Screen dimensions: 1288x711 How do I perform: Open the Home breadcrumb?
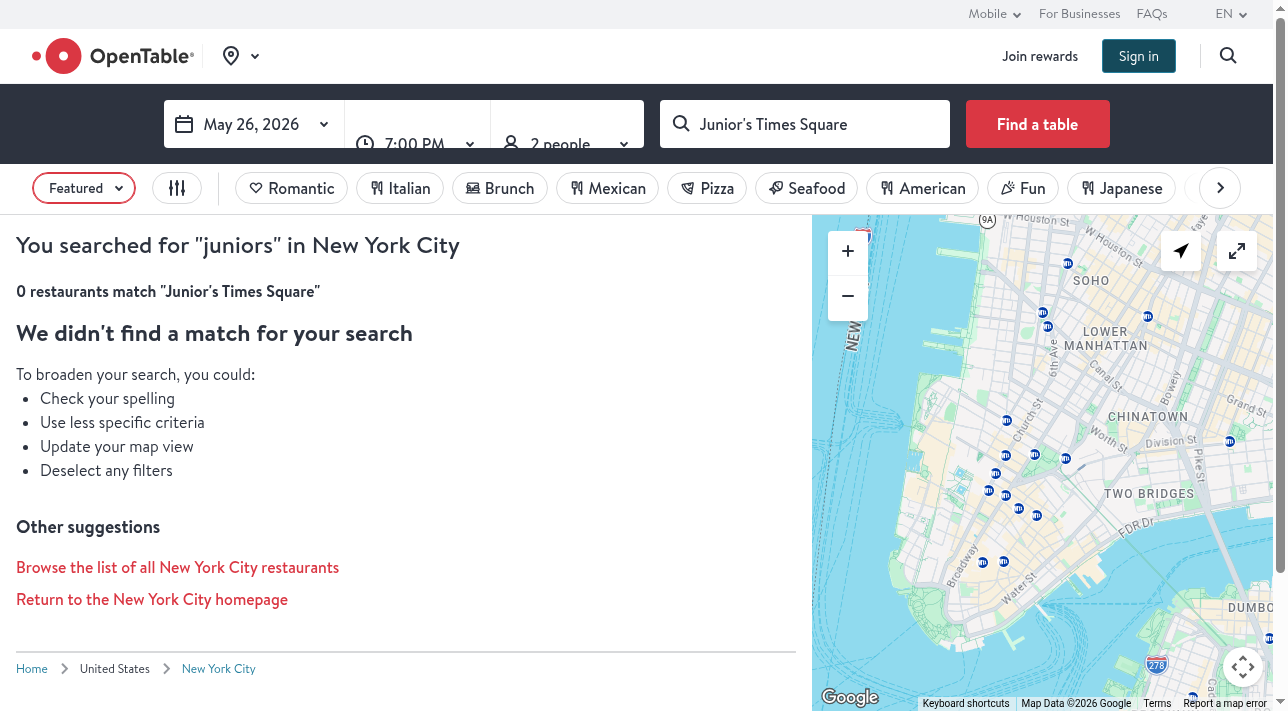pos(32,669)
